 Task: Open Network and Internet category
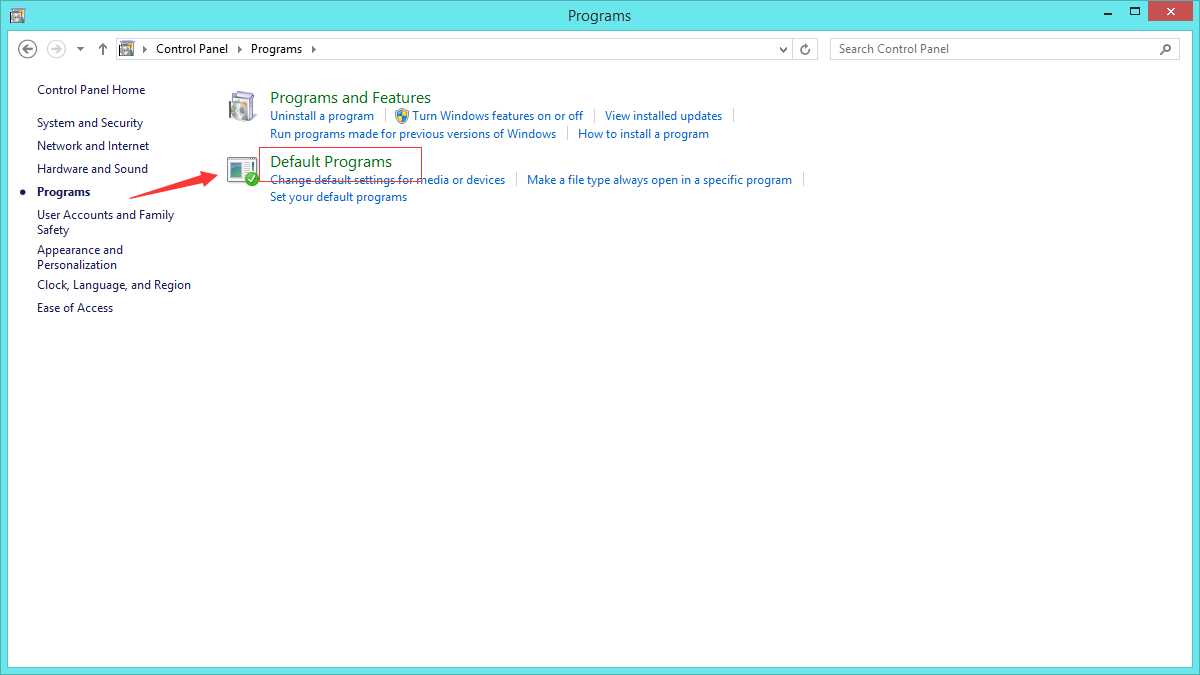point(93,146)
